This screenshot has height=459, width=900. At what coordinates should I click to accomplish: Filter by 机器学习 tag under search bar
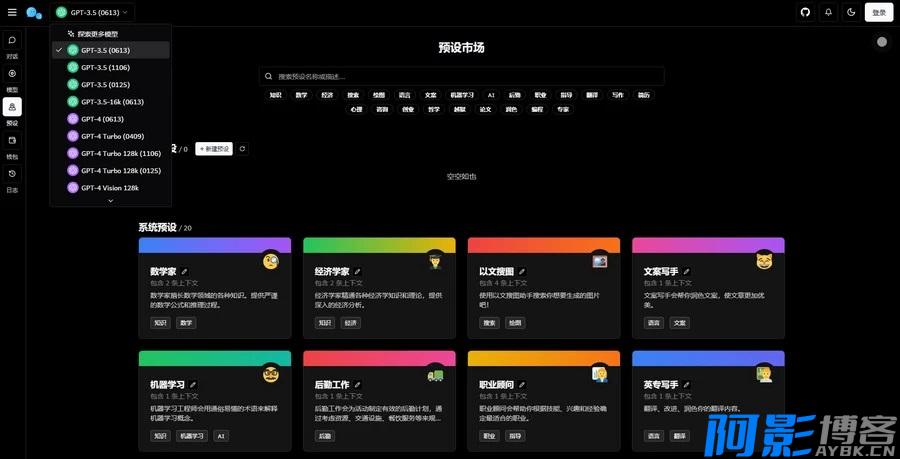pyautogui.click(x=461, y=95)
